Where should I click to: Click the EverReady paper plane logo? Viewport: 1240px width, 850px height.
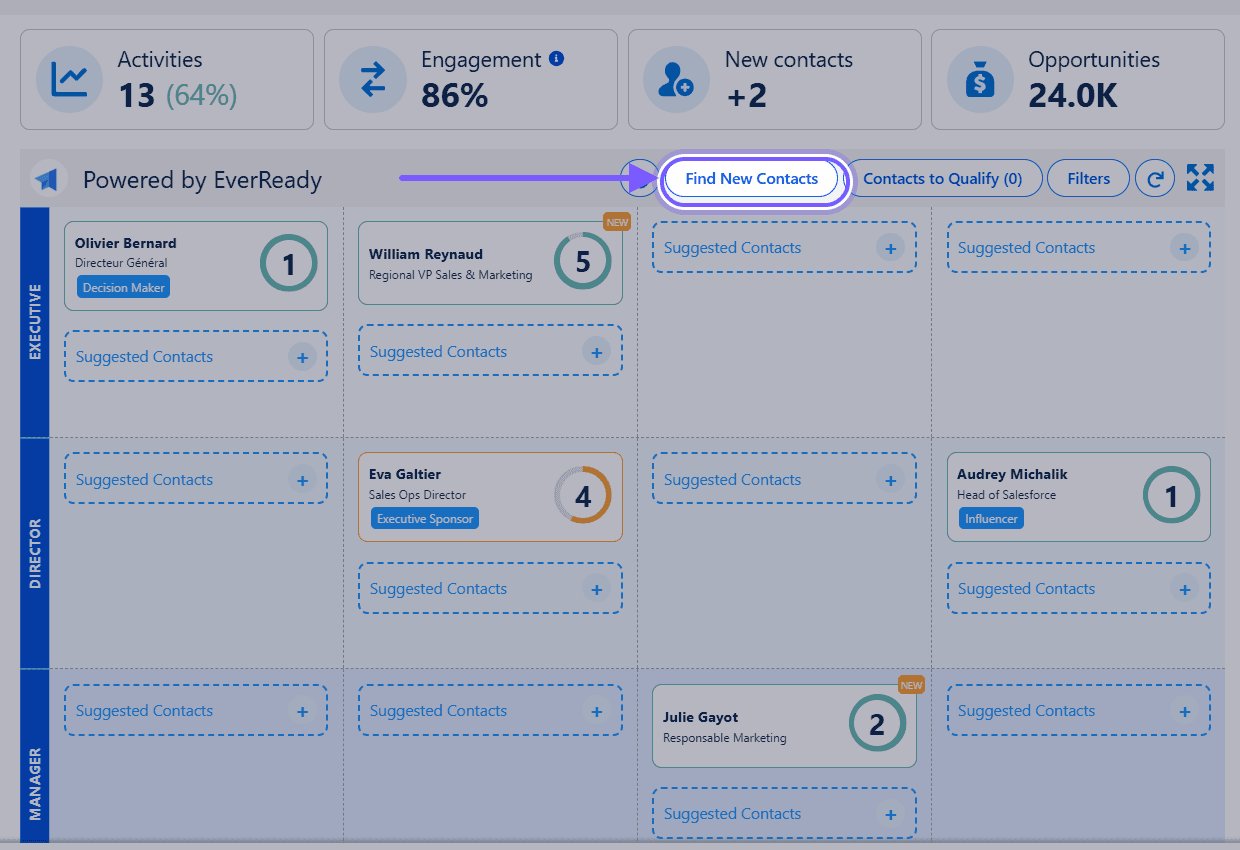click(49, 179)
